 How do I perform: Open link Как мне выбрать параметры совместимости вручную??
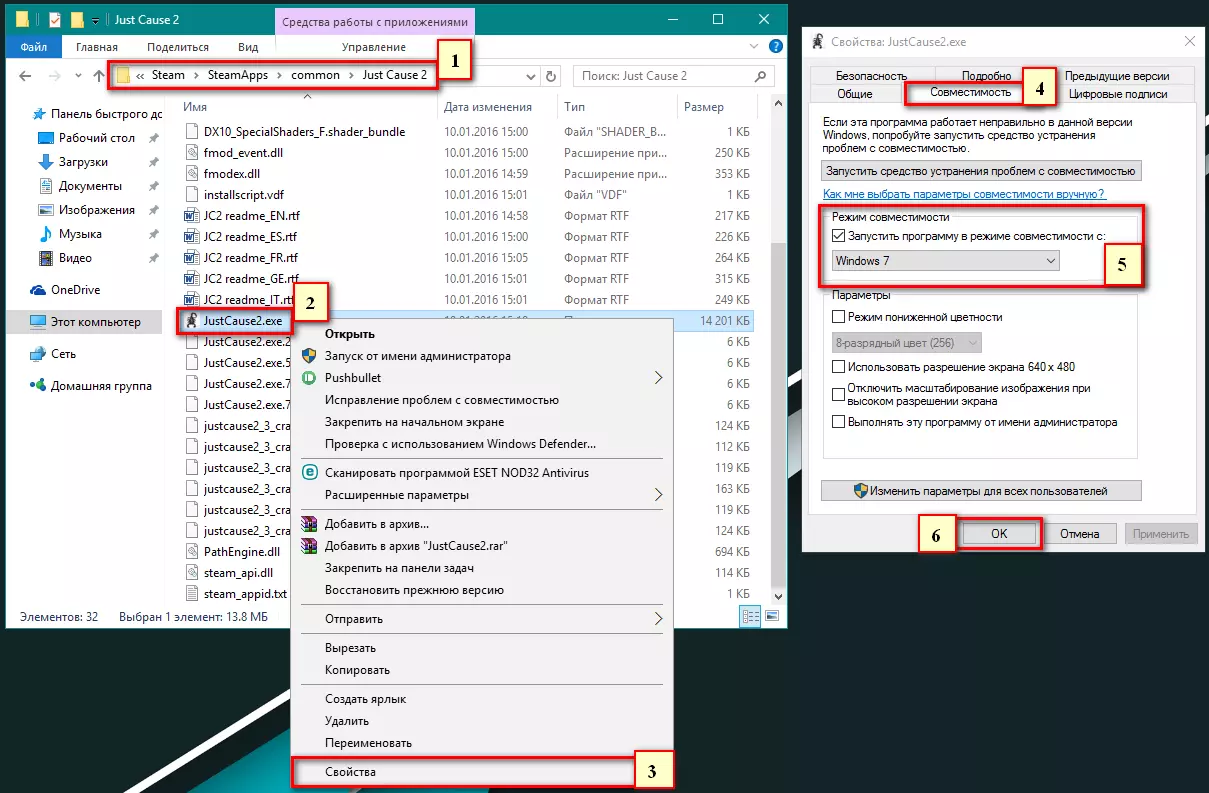tap(964, 194)
